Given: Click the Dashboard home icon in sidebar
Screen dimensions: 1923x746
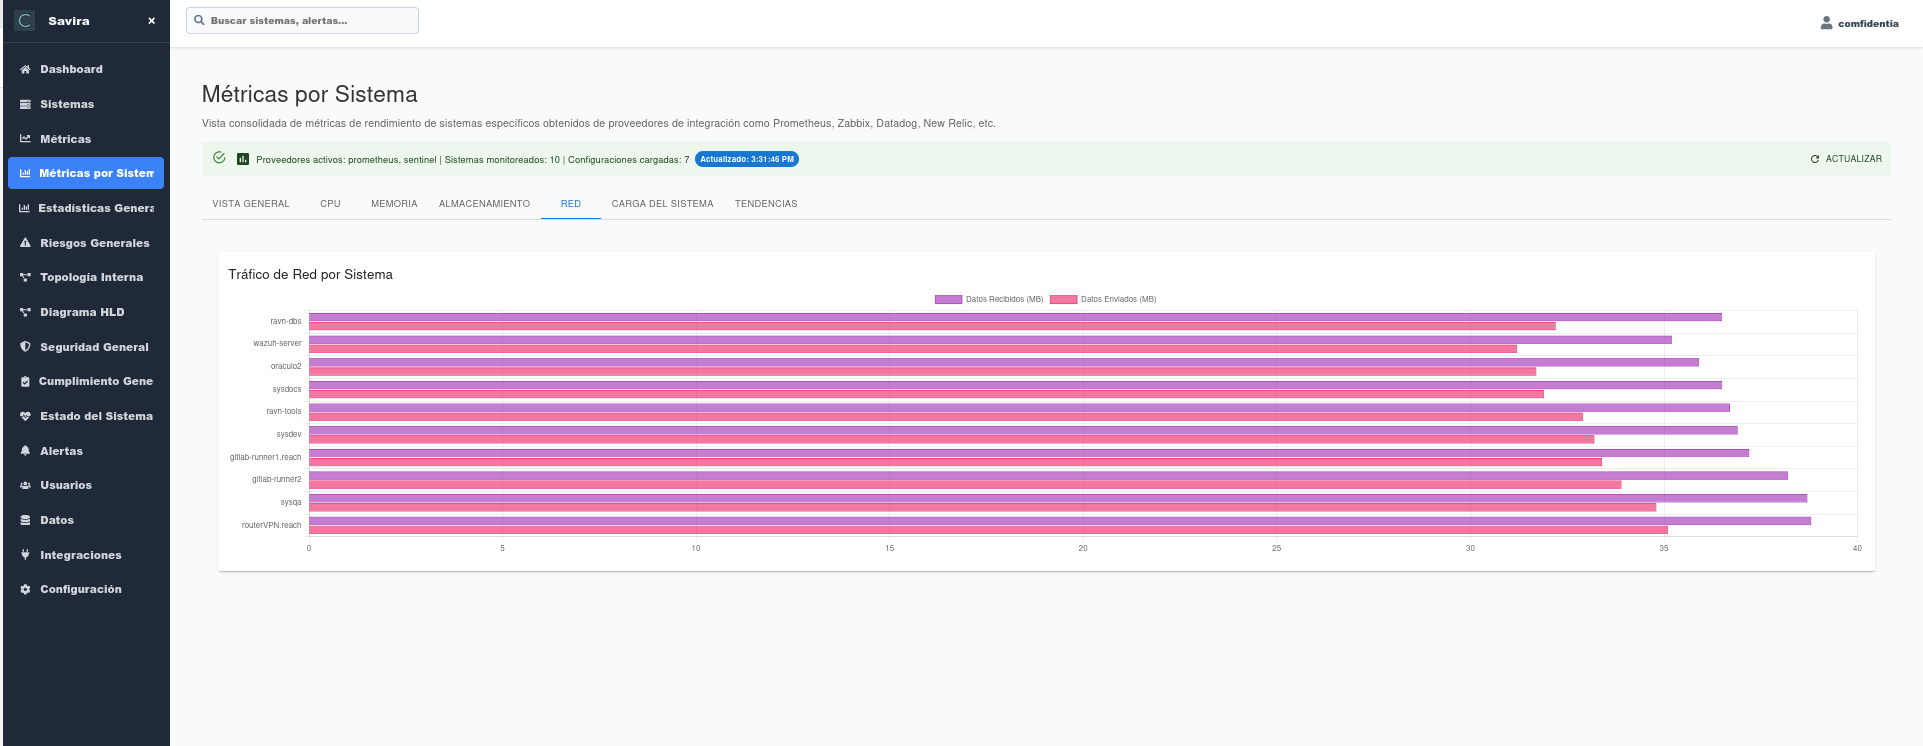Looking at the screenshot, I should pos(25,70).
